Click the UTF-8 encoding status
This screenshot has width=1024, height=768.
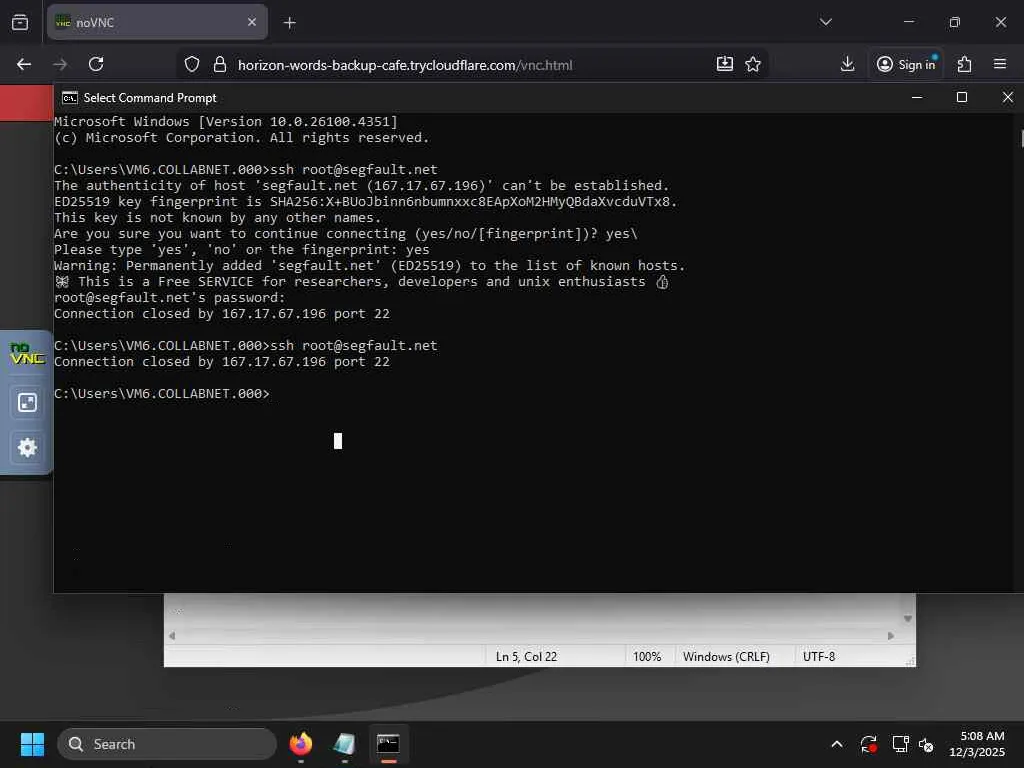tap(819, 656)
